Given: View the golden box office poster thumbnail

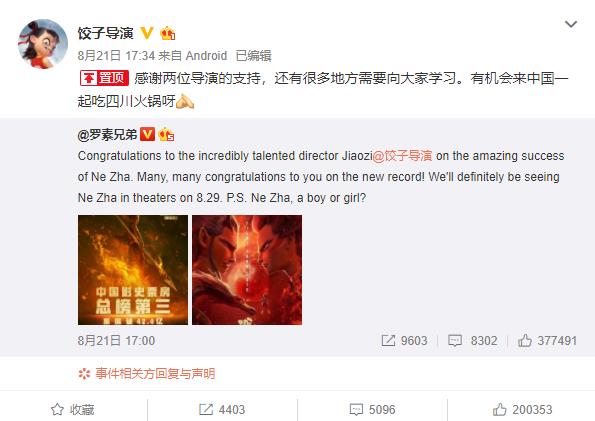Looking at the screenshot, I should [133, 270].
